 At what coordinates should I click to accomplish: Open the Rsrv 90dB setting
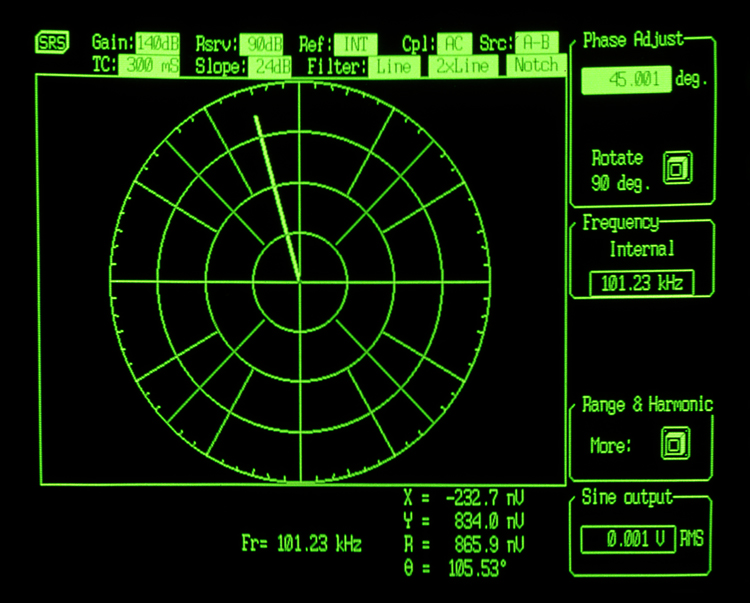pos(263,44)
